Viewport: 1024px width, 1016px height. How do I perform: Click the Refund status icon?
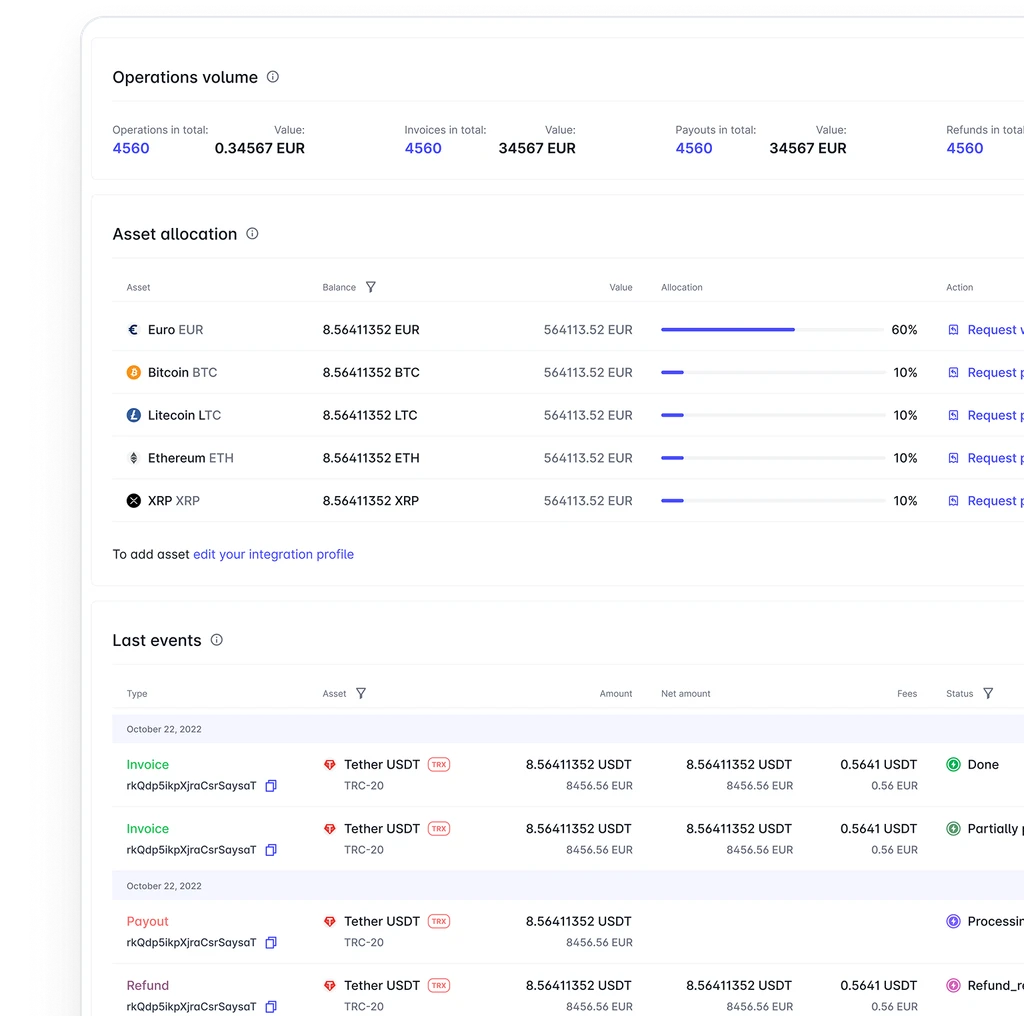953,985
